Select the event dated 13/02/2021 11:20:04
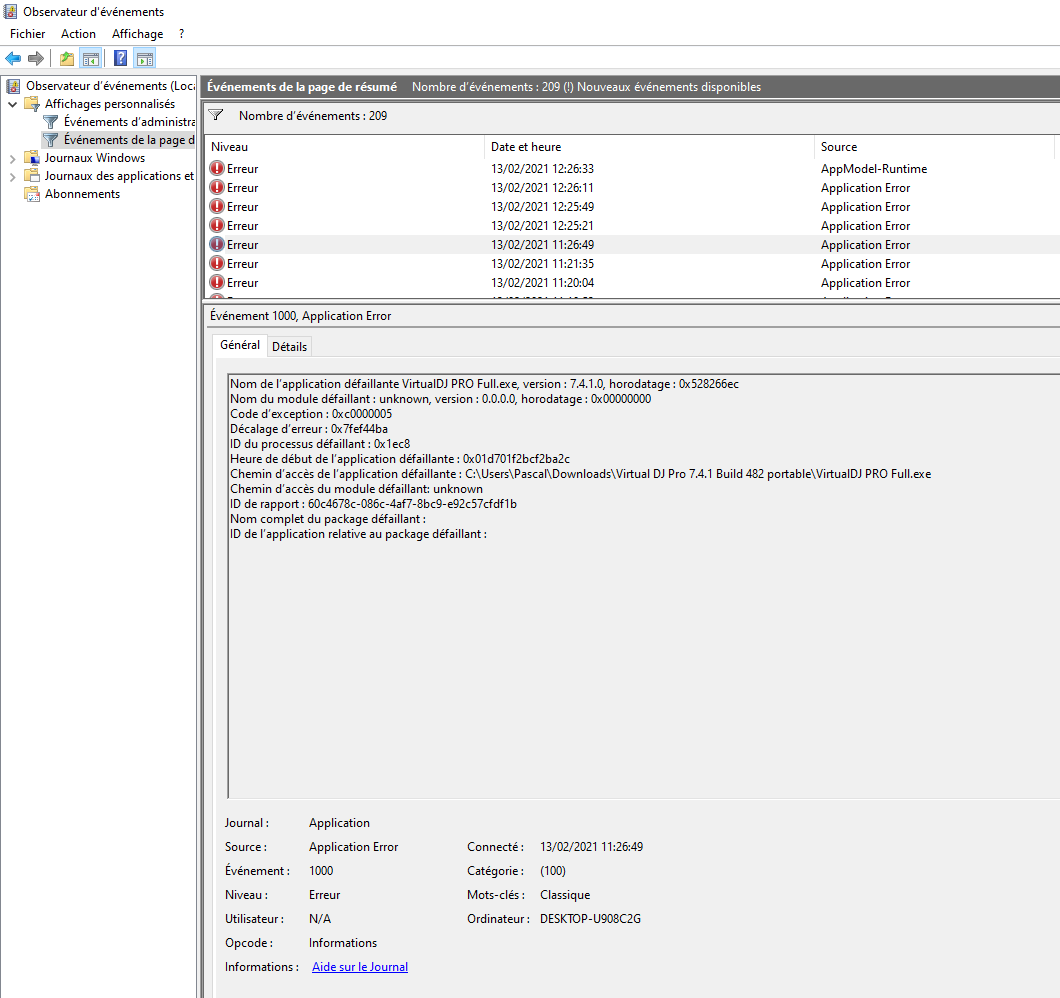Image resolution: width=1060 pixels, height=998 pixels. tap(633, 282)
